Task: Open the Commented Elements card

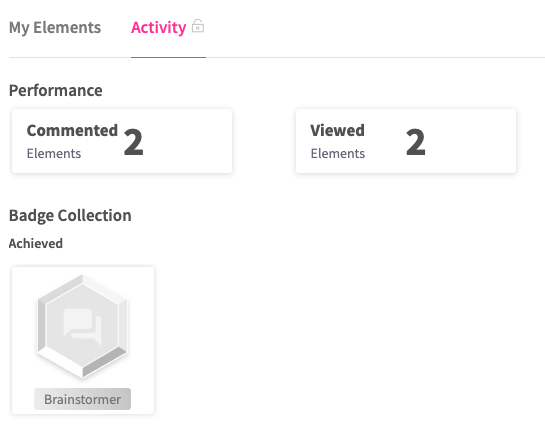Action: [122, 141]
